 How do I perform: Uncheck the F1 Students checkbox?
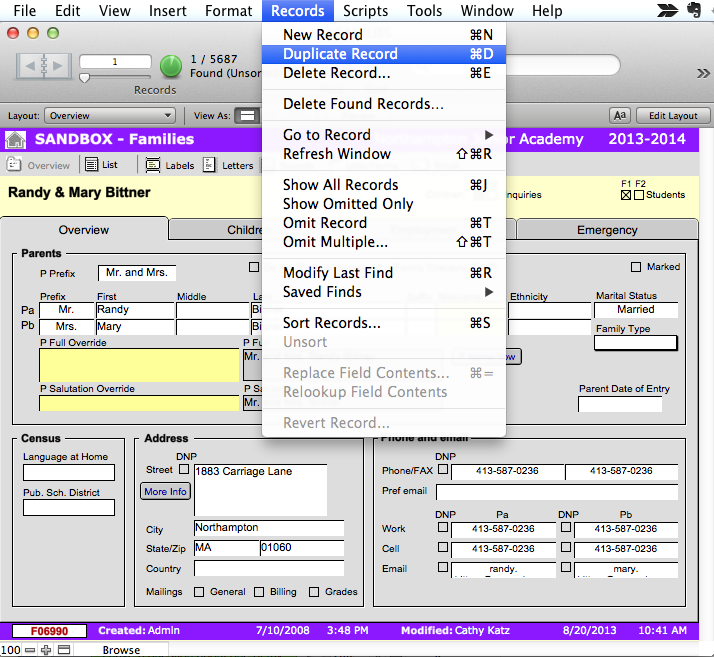[626, 195]
